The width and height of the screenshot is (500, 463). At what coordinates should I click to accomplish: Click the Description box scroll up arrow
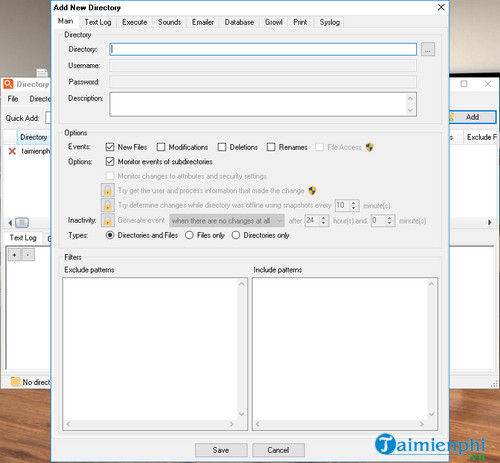pos(410,98)
